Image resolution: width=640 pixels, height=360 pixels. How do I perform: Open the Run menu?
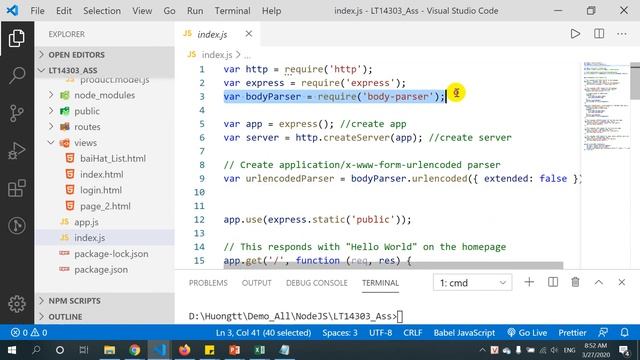tap(195, 11)
